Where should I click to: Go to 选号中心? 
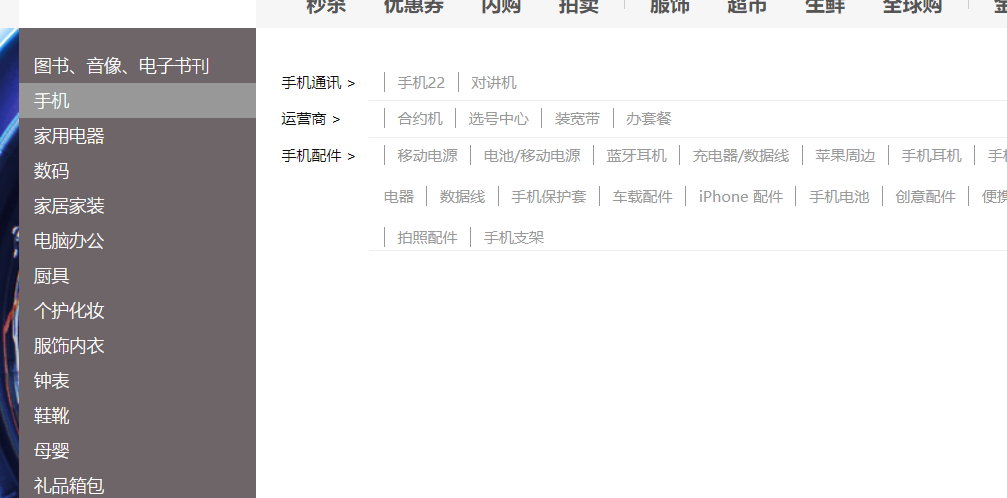point(498,119)
